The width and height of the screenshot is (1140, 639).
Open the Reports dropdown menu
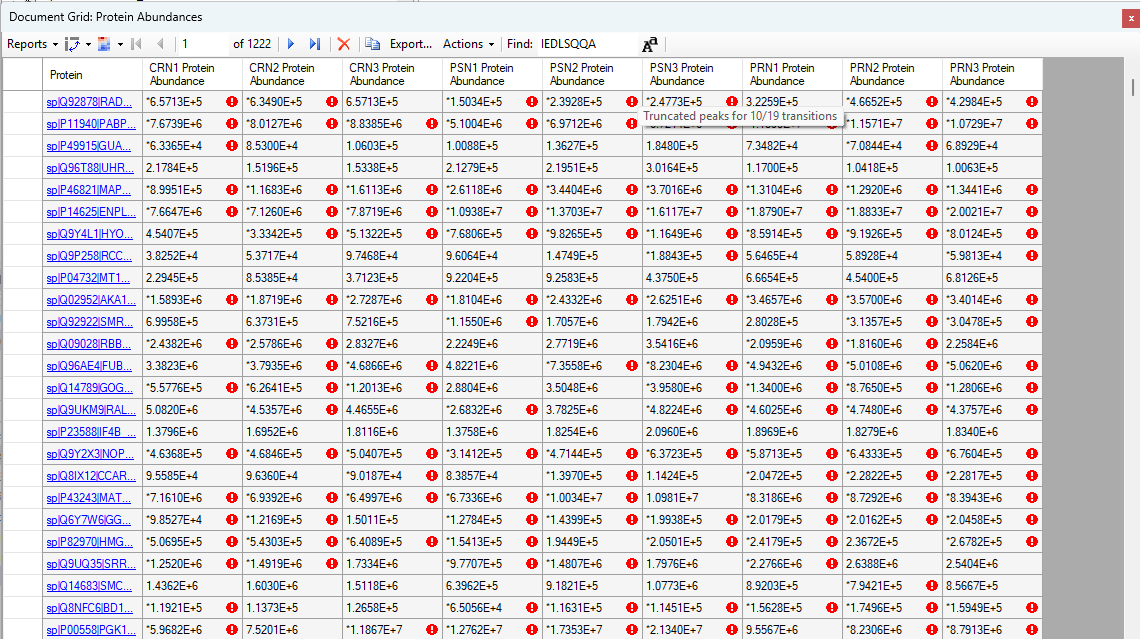click(x=32, y=44)
